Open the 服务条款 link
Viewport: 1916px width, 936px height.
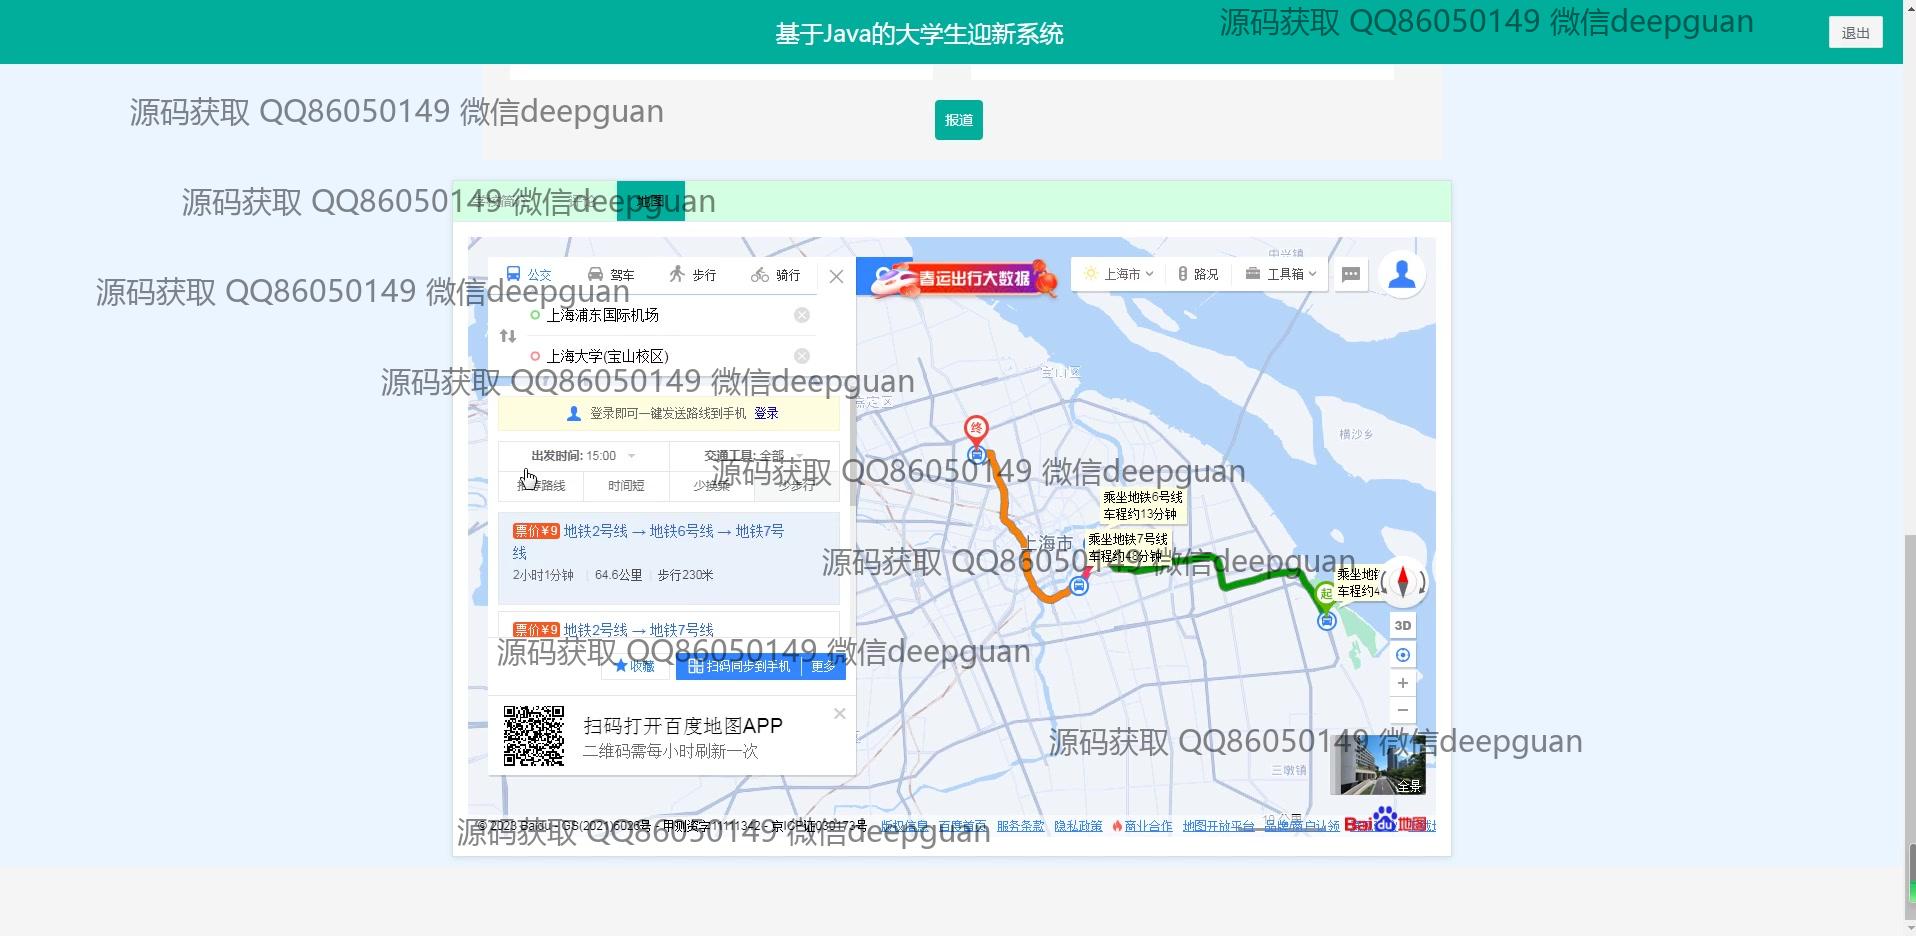(1020, 826)
